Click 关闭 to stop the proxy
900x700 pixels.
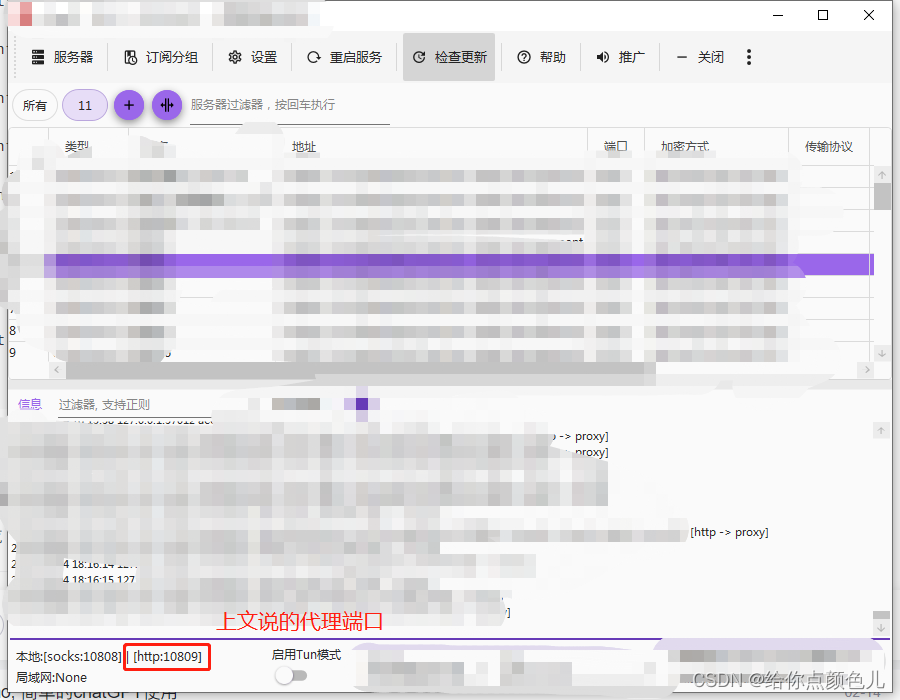[701, 57]
